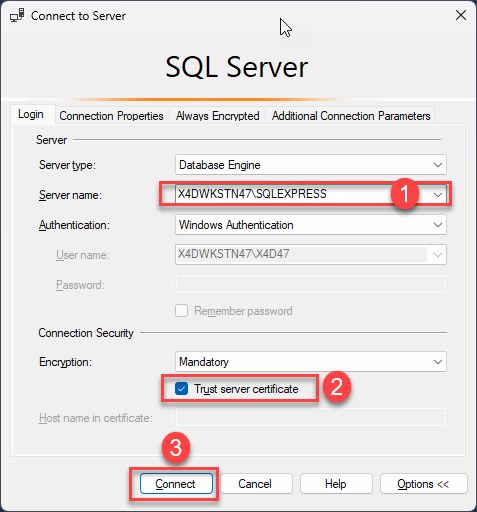This screenshot has height=512, width=477.
Task: Click the Connect button
Action: coord(176,484)
